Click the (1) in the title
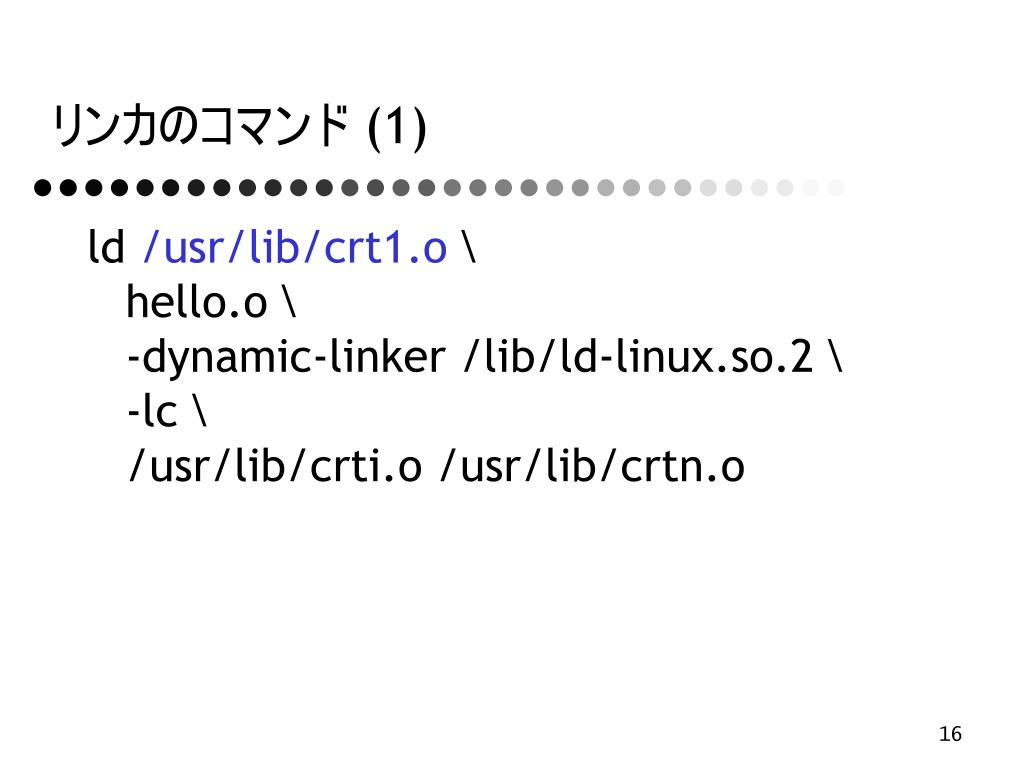This screenshot has height=768, width=1024. click(x=397, y=128)
